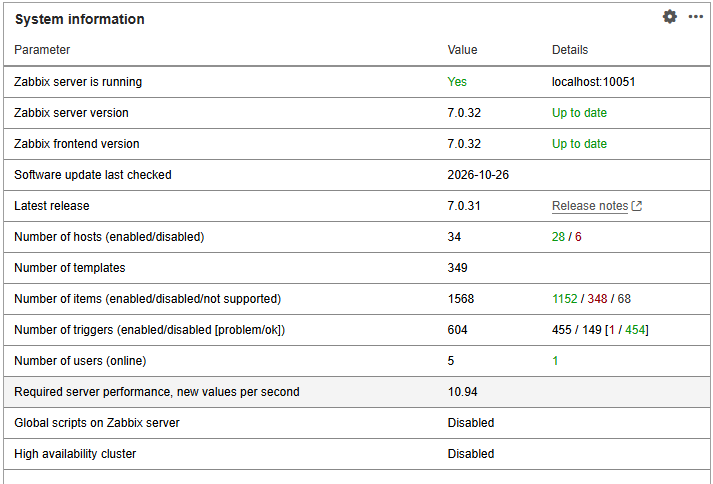Click the red 6 disabled hosts count

(x=578, y=237)
